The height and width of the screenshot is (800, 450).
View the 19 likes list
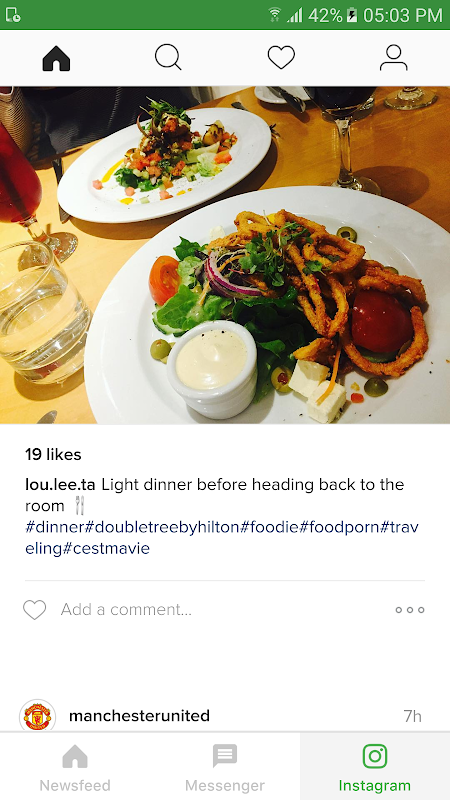(x=53, y=454)
